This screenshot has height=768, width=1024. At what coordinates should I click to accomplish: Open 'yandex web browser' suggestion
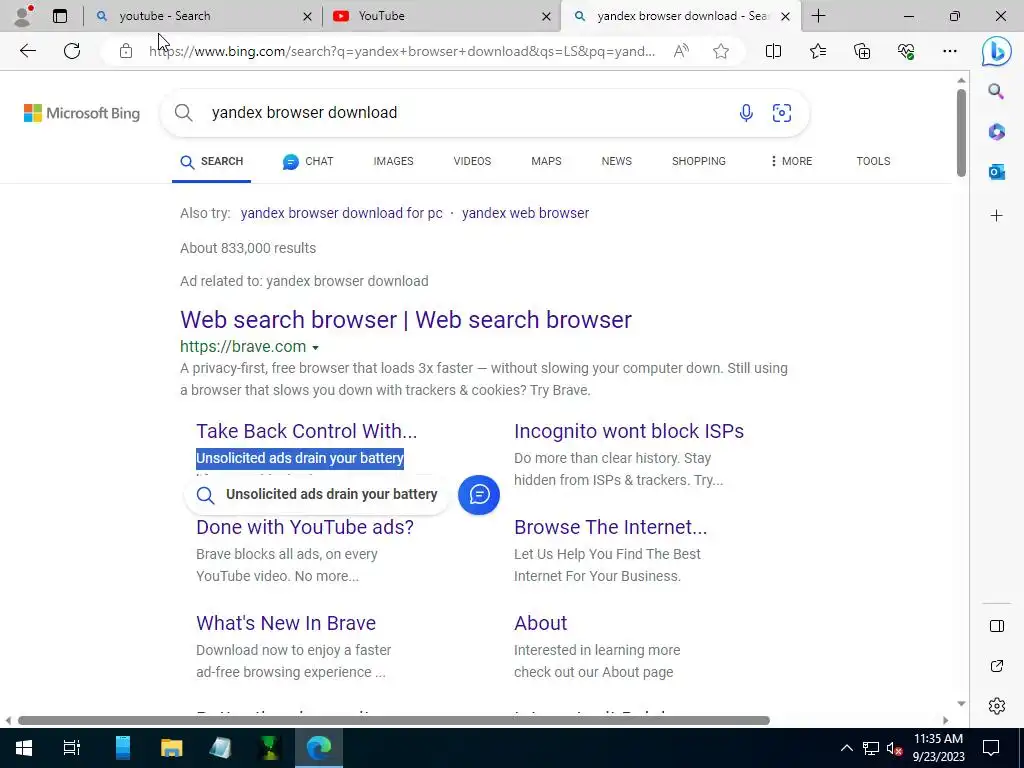[x=525, y=214]
